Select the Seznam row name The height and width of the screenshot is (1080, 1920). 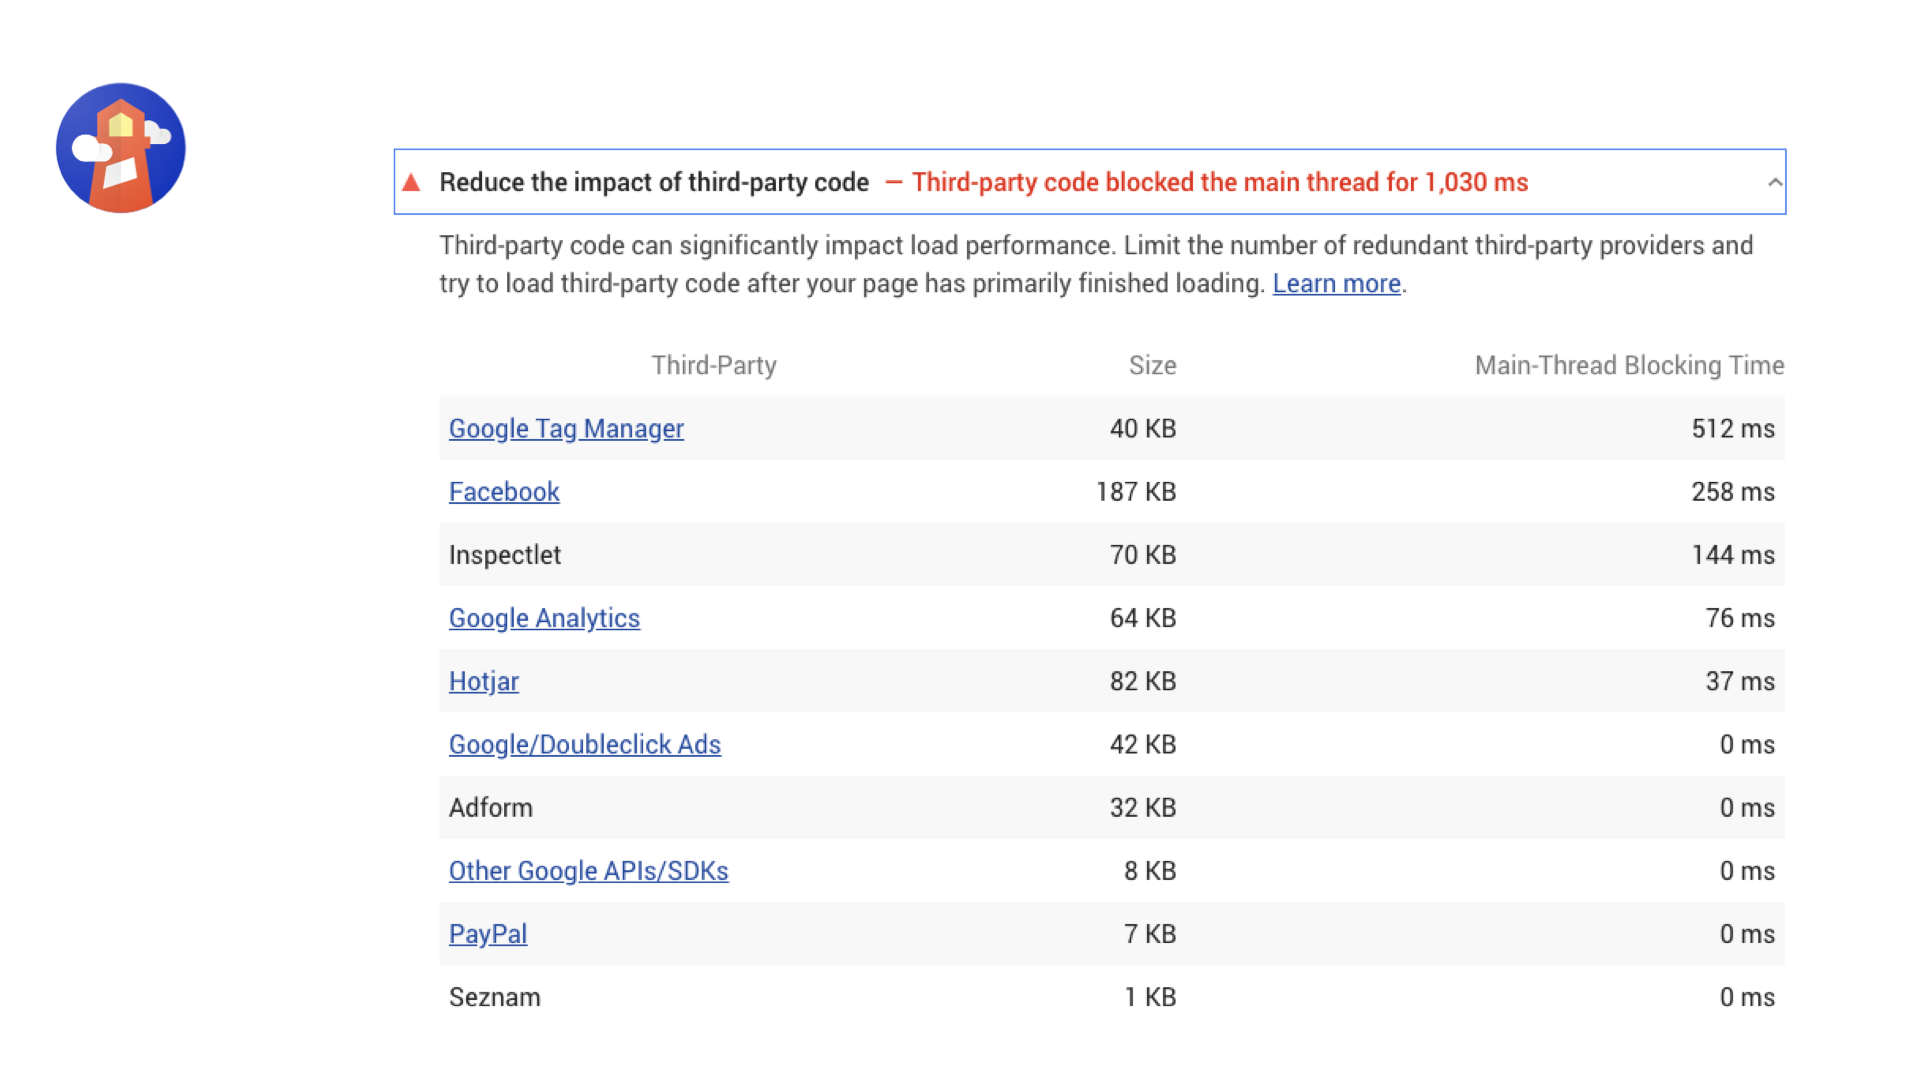pos(495,997)
